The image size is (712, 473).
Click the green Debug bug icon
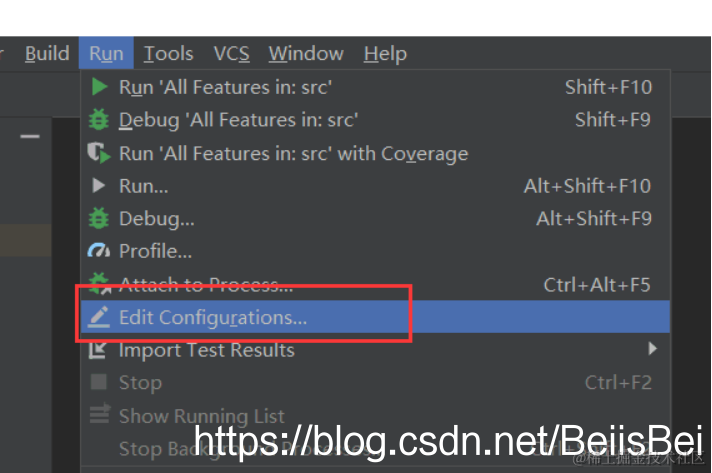click(99, 119)
